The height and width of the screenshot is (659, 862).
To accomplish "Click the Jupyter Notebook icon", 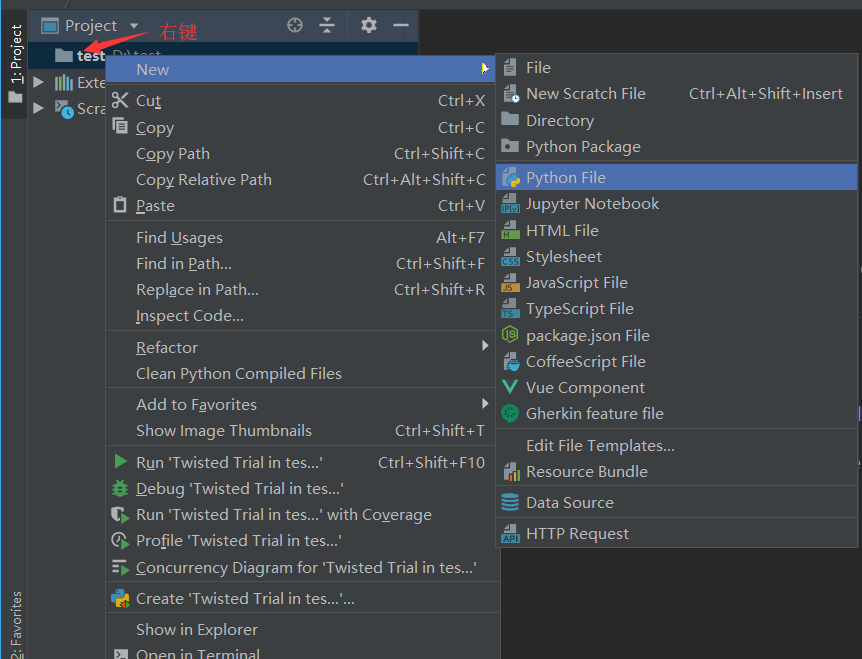I will pos(511,204).
